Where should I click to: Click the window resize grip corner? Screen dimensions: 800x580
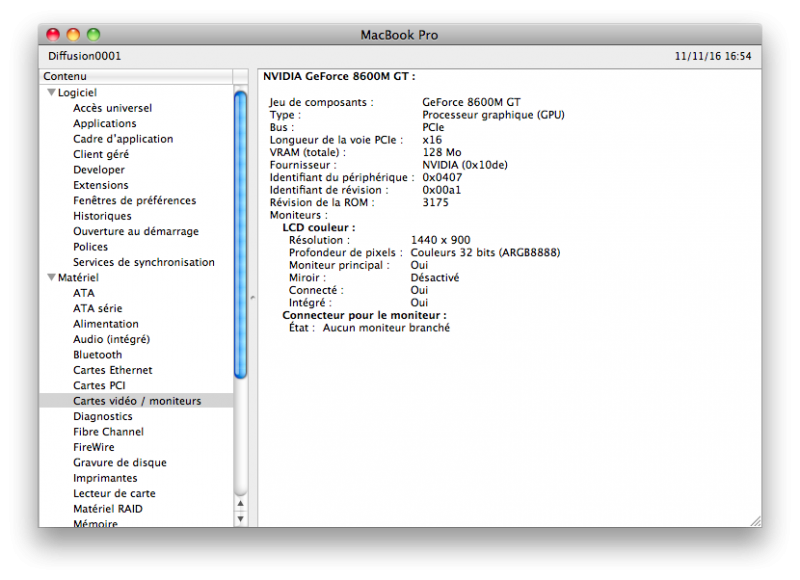pyautogui.click(x=756, y=521)
